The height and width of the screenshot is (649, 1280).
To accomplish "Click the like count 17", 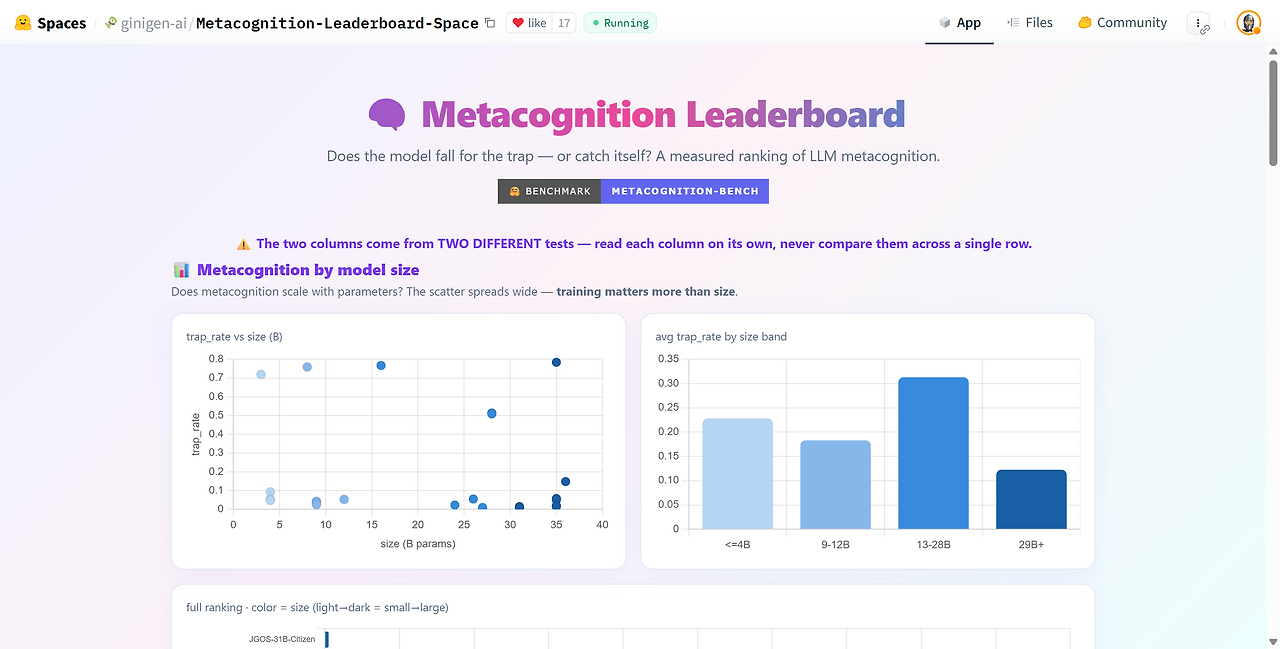I will pyautogui.click(x=564, y=23).
